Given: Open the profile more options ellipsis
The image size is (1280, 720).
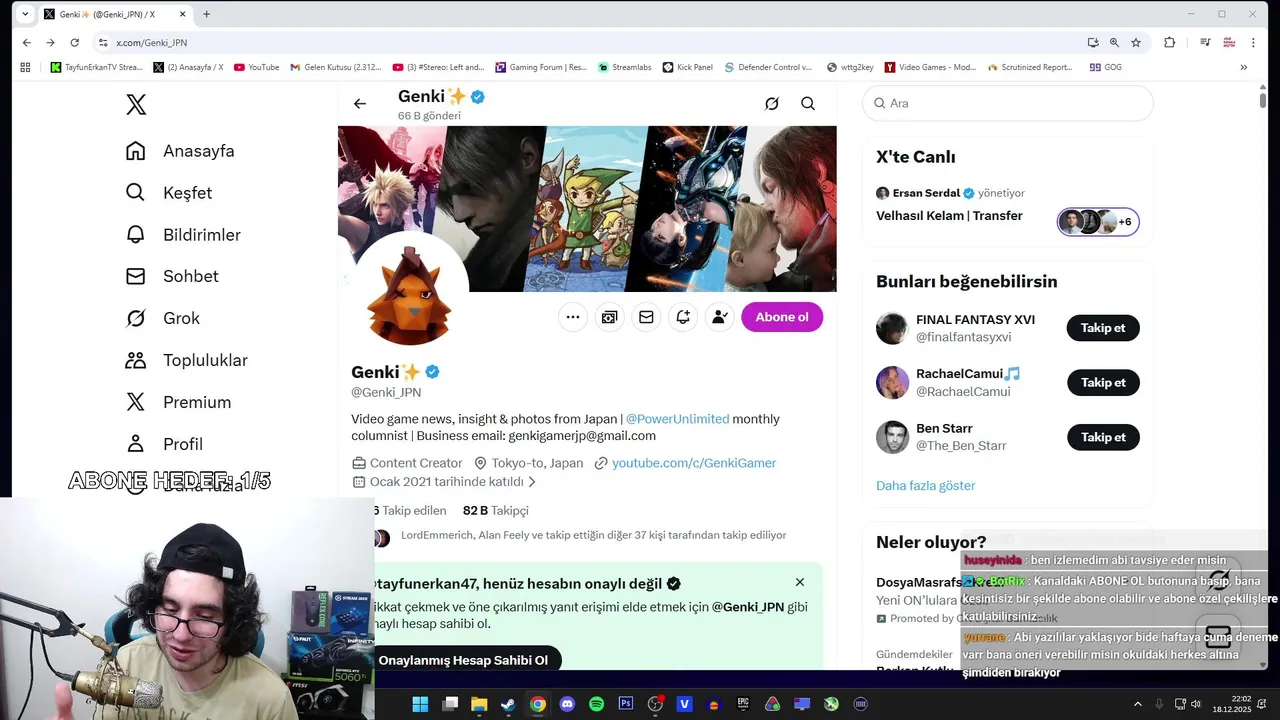Looking at the screenshot, I should click(x=573, y=317).
